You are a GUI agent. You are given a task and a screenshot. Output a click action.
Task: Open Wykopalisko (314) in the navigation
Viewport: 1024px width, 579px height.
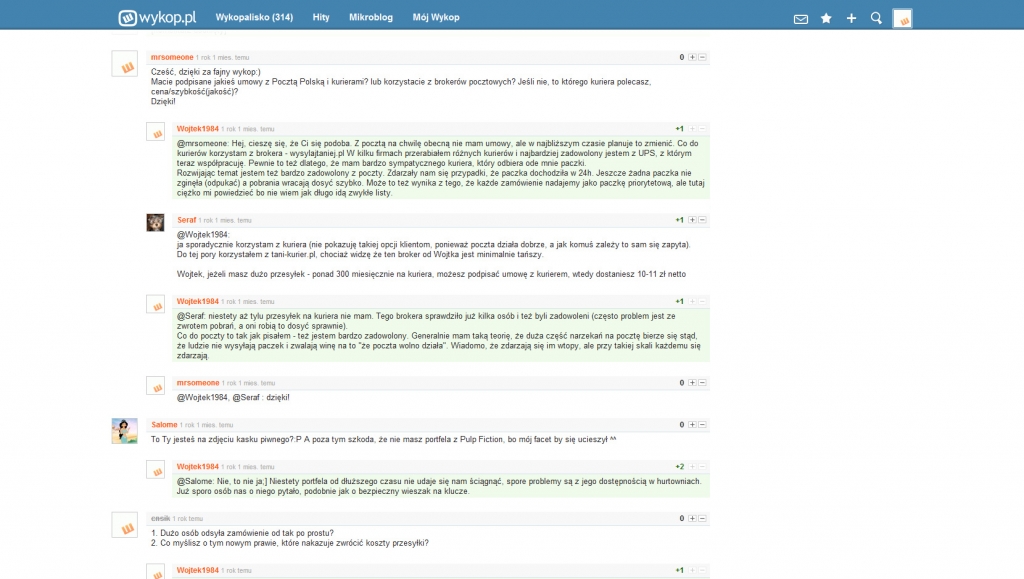tap(254, 18)
